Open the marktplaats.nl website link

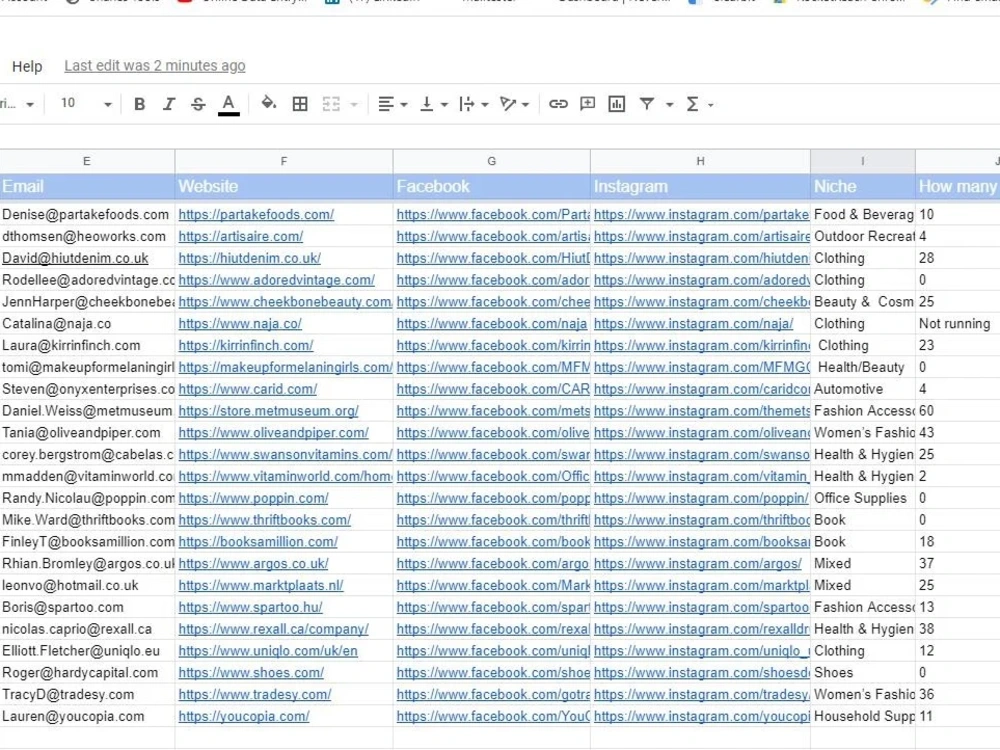pos(261,585)
